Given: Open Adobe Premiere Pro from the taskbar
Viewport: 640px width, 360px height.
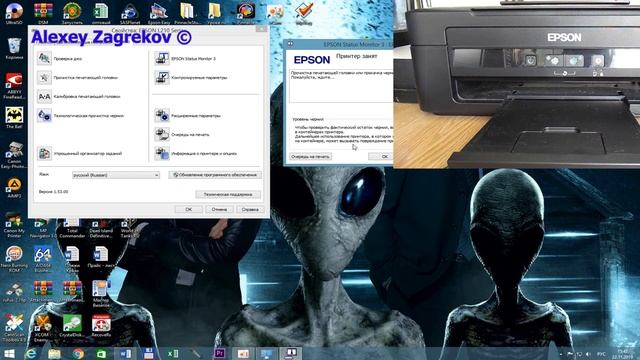Looking at the screenshot, I should (x=219, y=353).
